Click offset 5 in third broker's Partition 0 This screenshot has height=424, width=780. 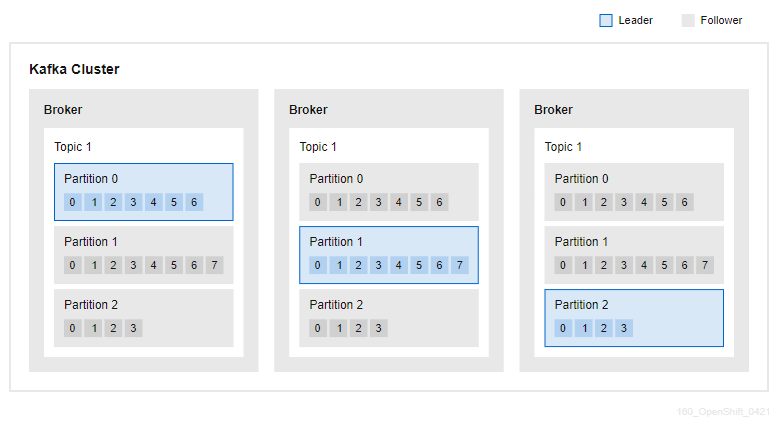click(x=664, y=202)
